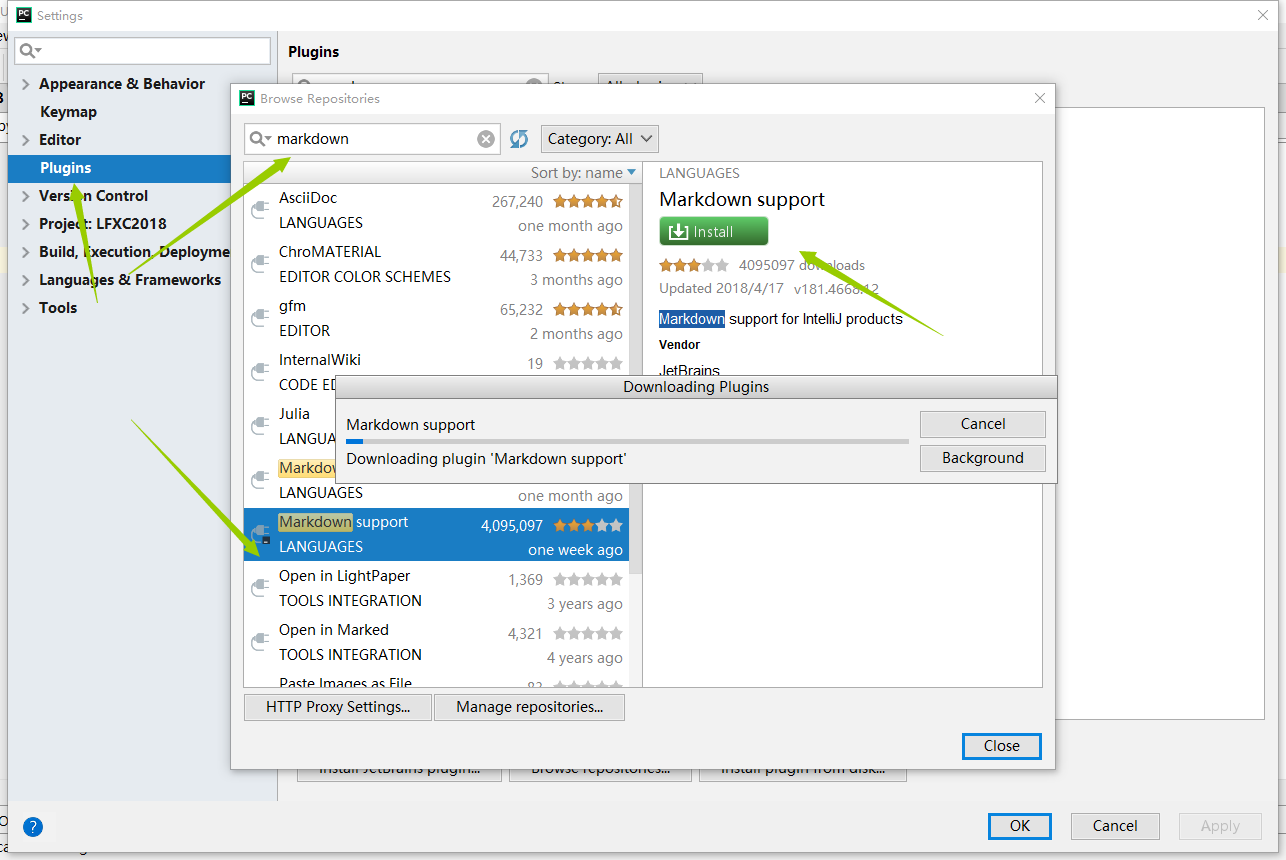Click the 1,369 download count

(525, 580)
